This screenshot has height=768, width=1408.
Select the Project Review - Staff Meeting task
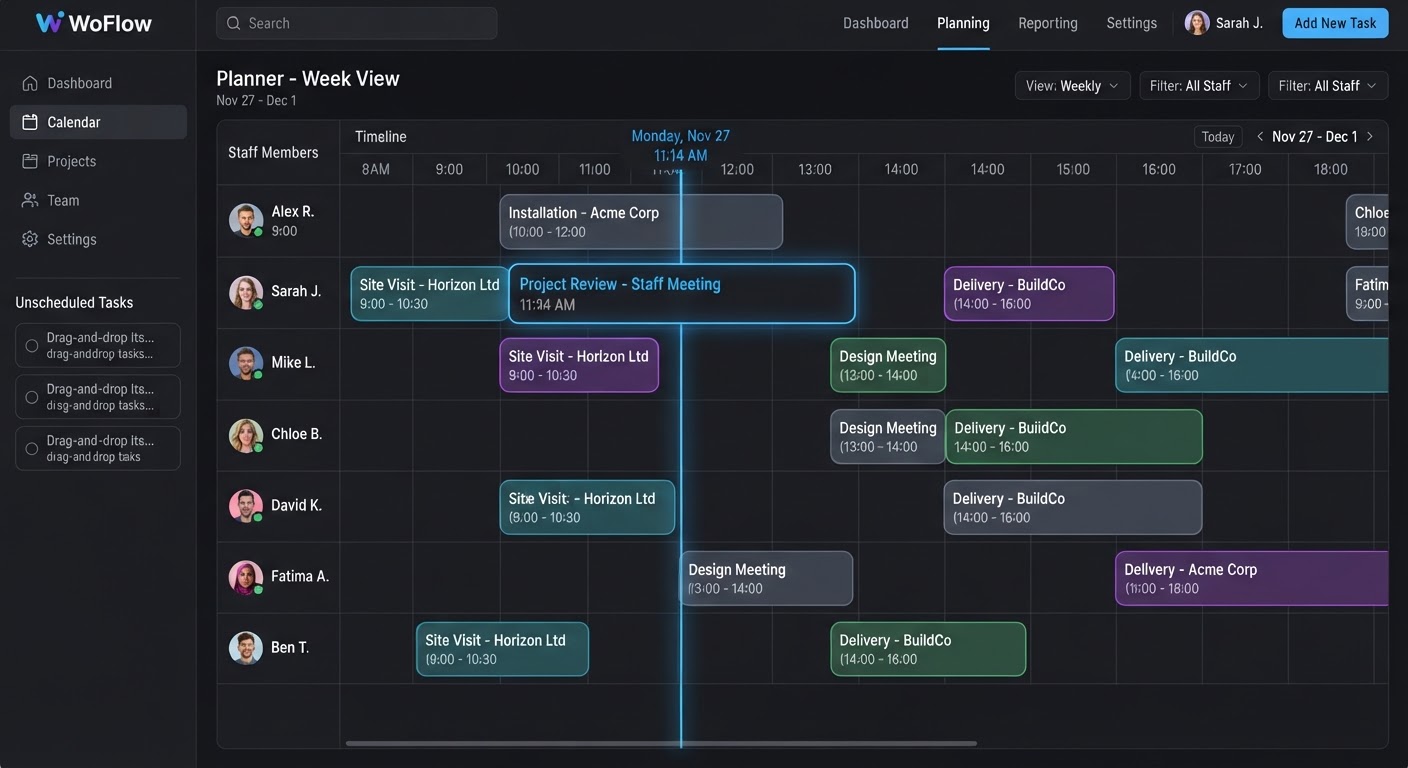pos(682,294)
